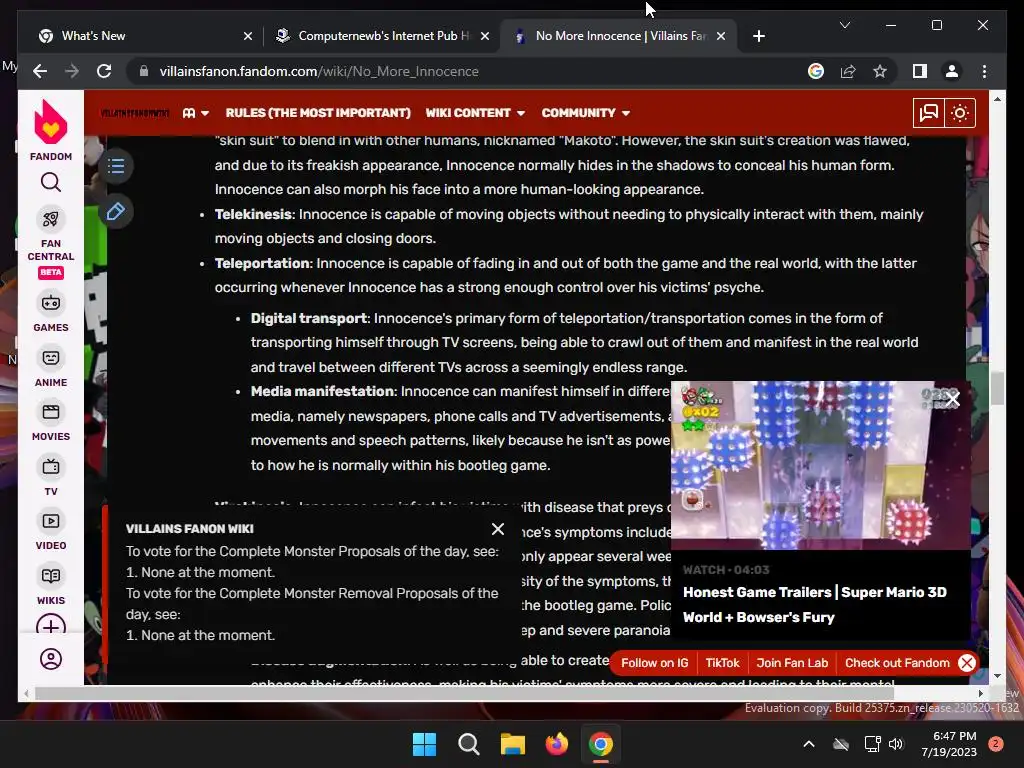Viewport: 1024px width, 768px height.
Task: Show hidden system tray icons
Action: click(x=808, y=744)
